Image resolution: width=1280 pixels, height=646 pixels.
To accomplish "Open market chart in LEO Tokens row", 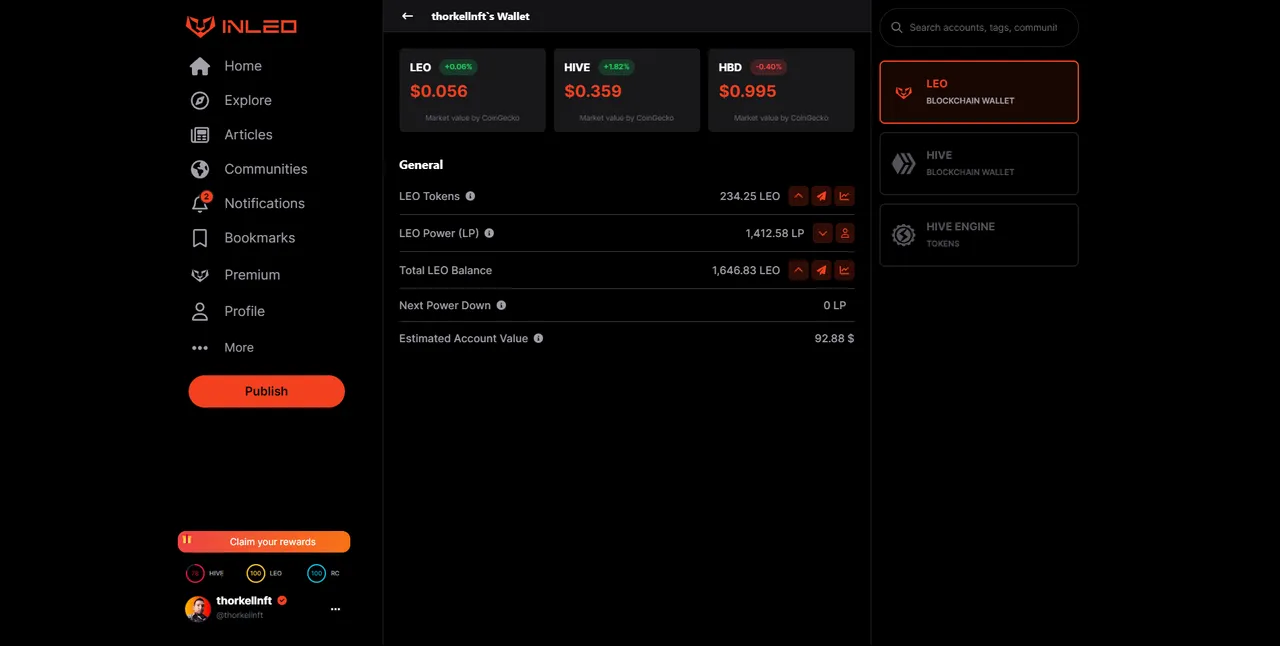I will (845, 196).
